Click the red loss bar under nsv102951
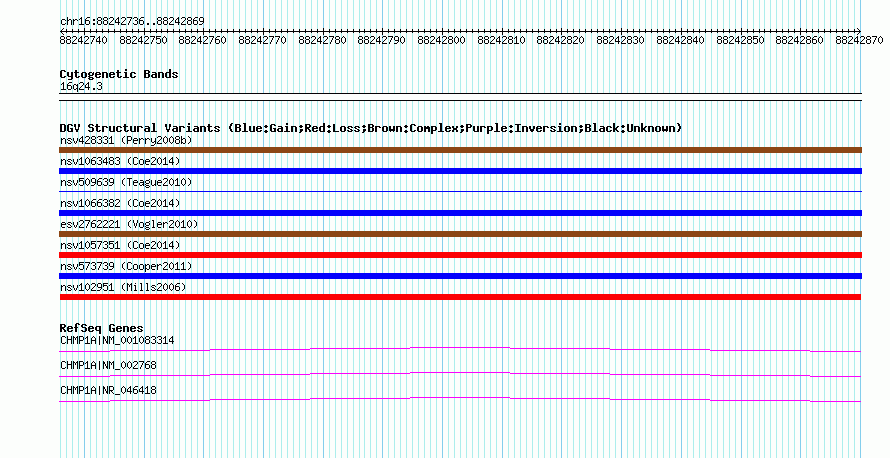Image resolution: width=890 pixels, height=458 pixels. [460, 297]
